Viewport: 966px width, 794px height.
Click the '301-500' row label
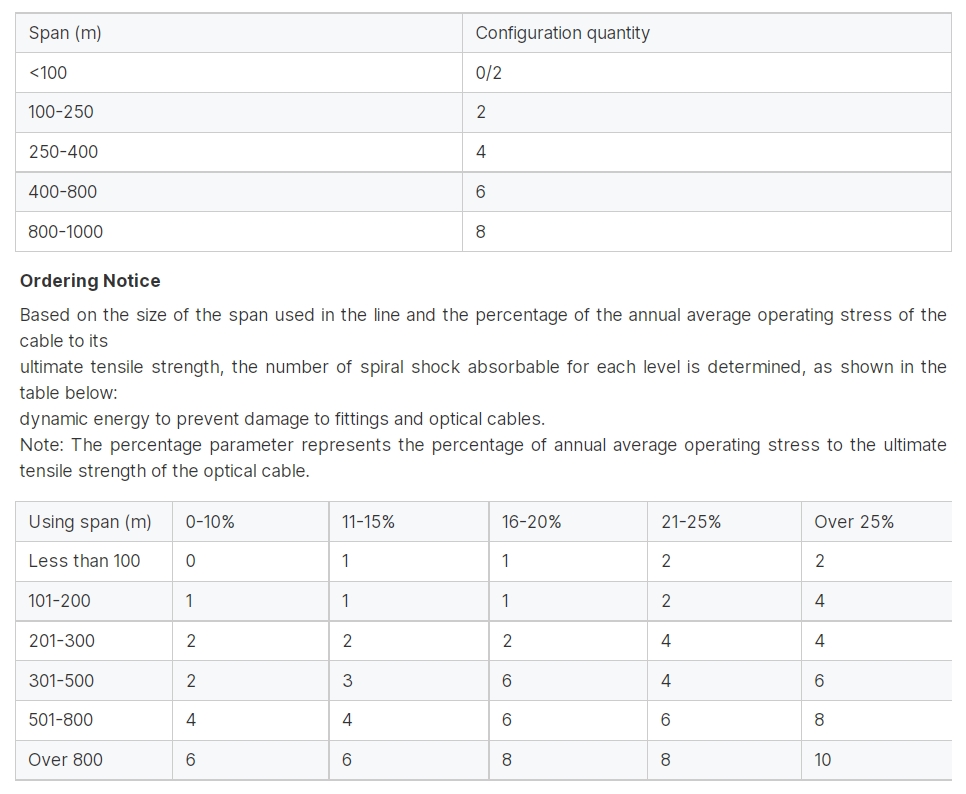tap(94, 681)
